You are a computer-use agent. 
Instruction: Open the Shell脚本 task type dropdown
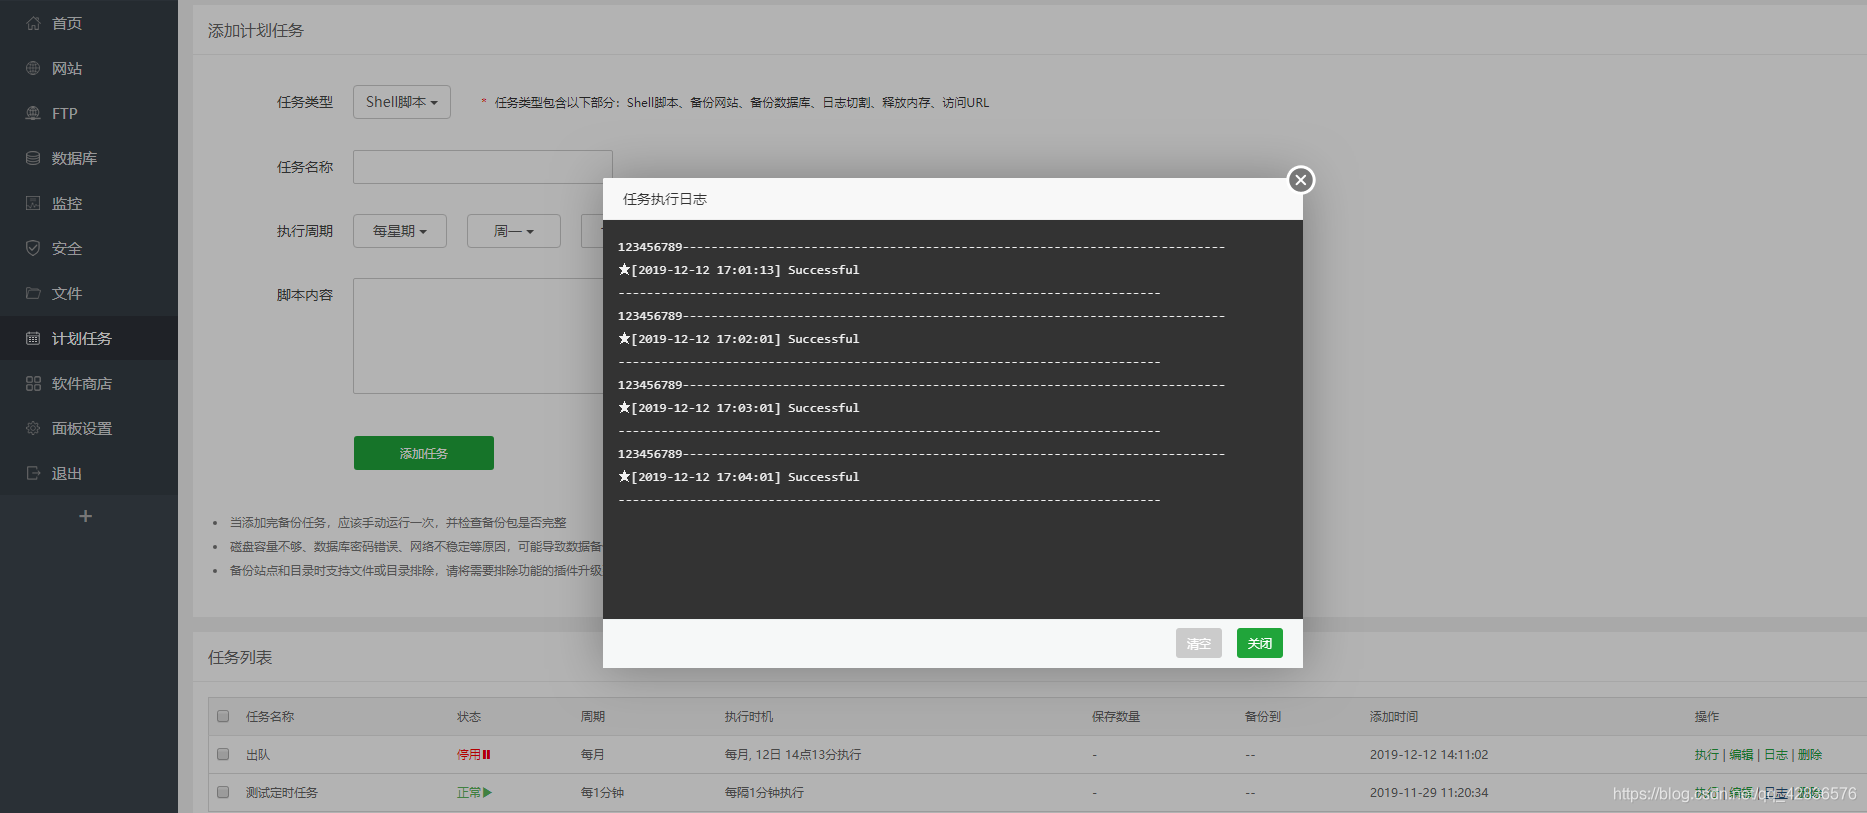[402, 102]
